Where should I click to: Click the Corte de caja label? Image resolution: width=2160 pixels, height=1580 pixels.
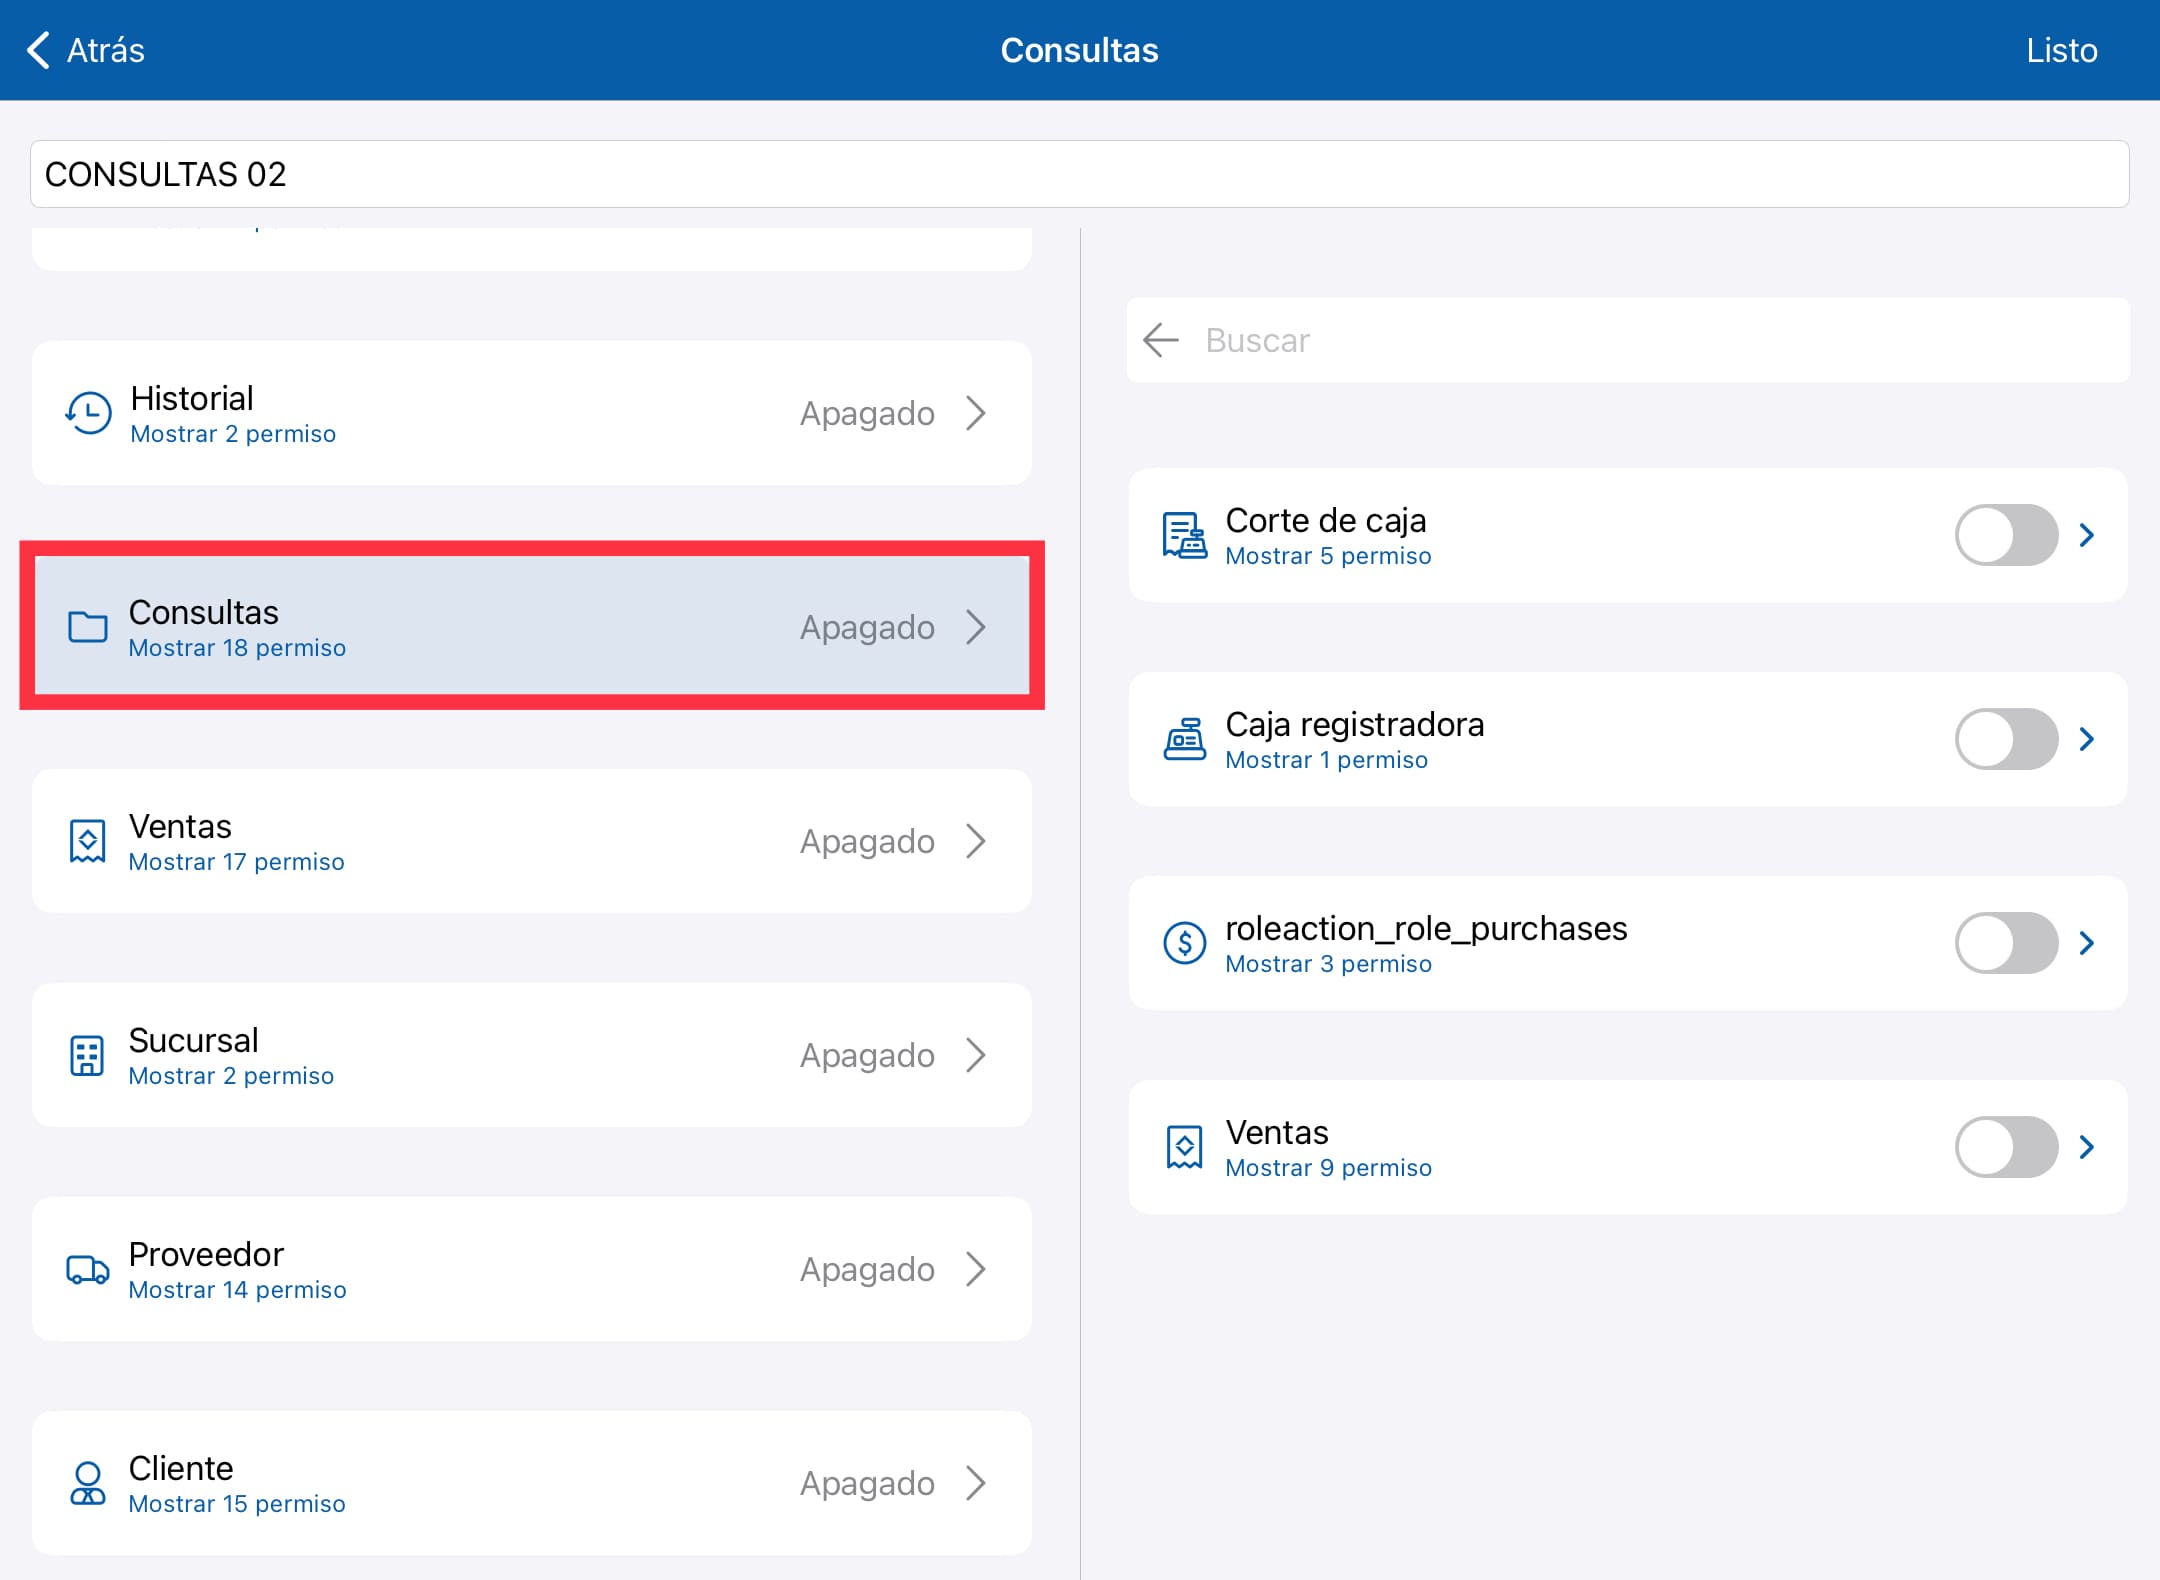[1325, 520]
